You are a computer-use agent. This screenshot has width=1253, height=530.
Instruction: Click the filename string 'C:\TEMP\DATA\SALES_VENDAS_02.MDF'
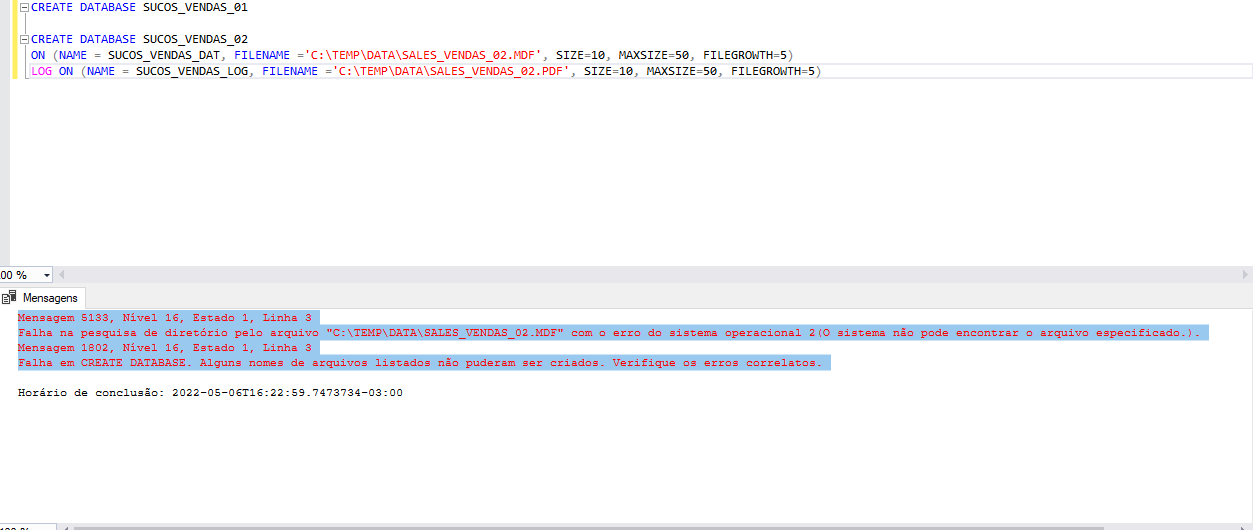coord(423,55)
